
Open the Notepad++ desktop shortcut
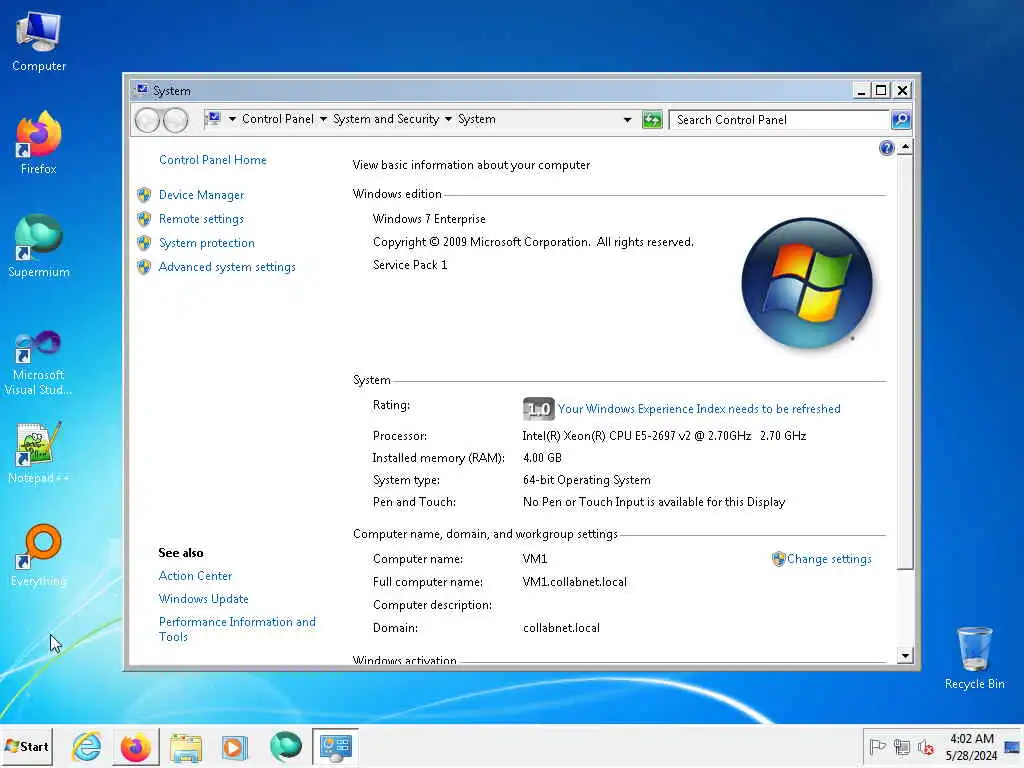tap(39, 453)
